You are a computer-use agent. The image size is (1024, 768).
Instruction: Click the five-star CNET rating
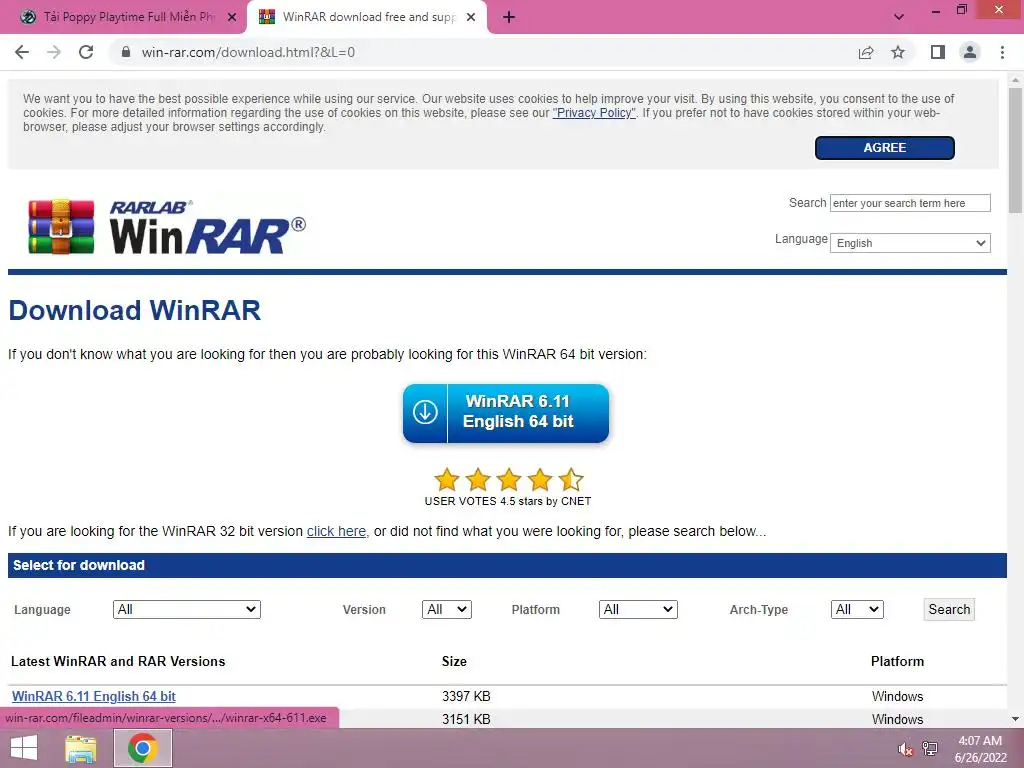(508, 479)
